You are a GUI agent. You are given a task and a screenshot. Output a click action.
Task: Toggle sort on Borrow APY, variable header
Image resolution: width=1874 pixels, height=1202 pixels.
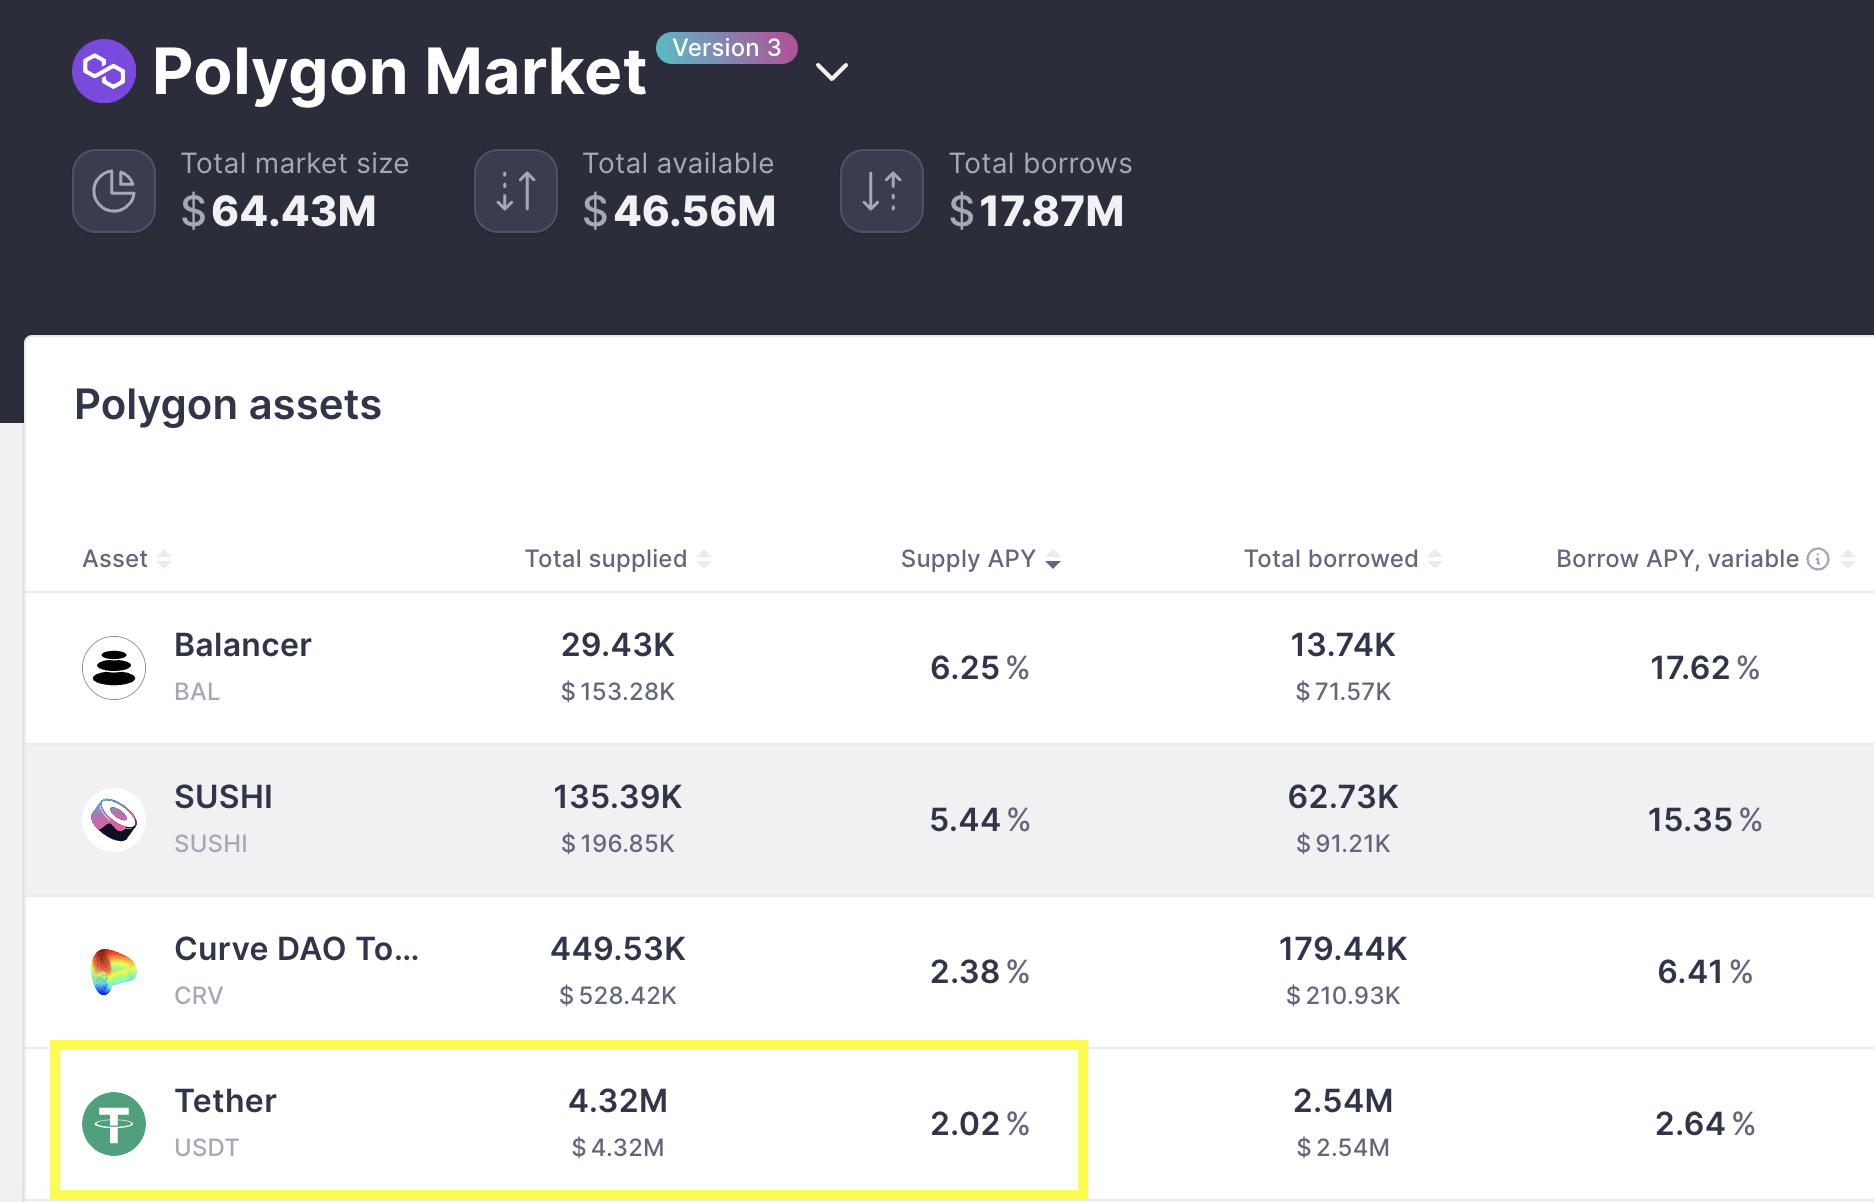[1705, 559]
